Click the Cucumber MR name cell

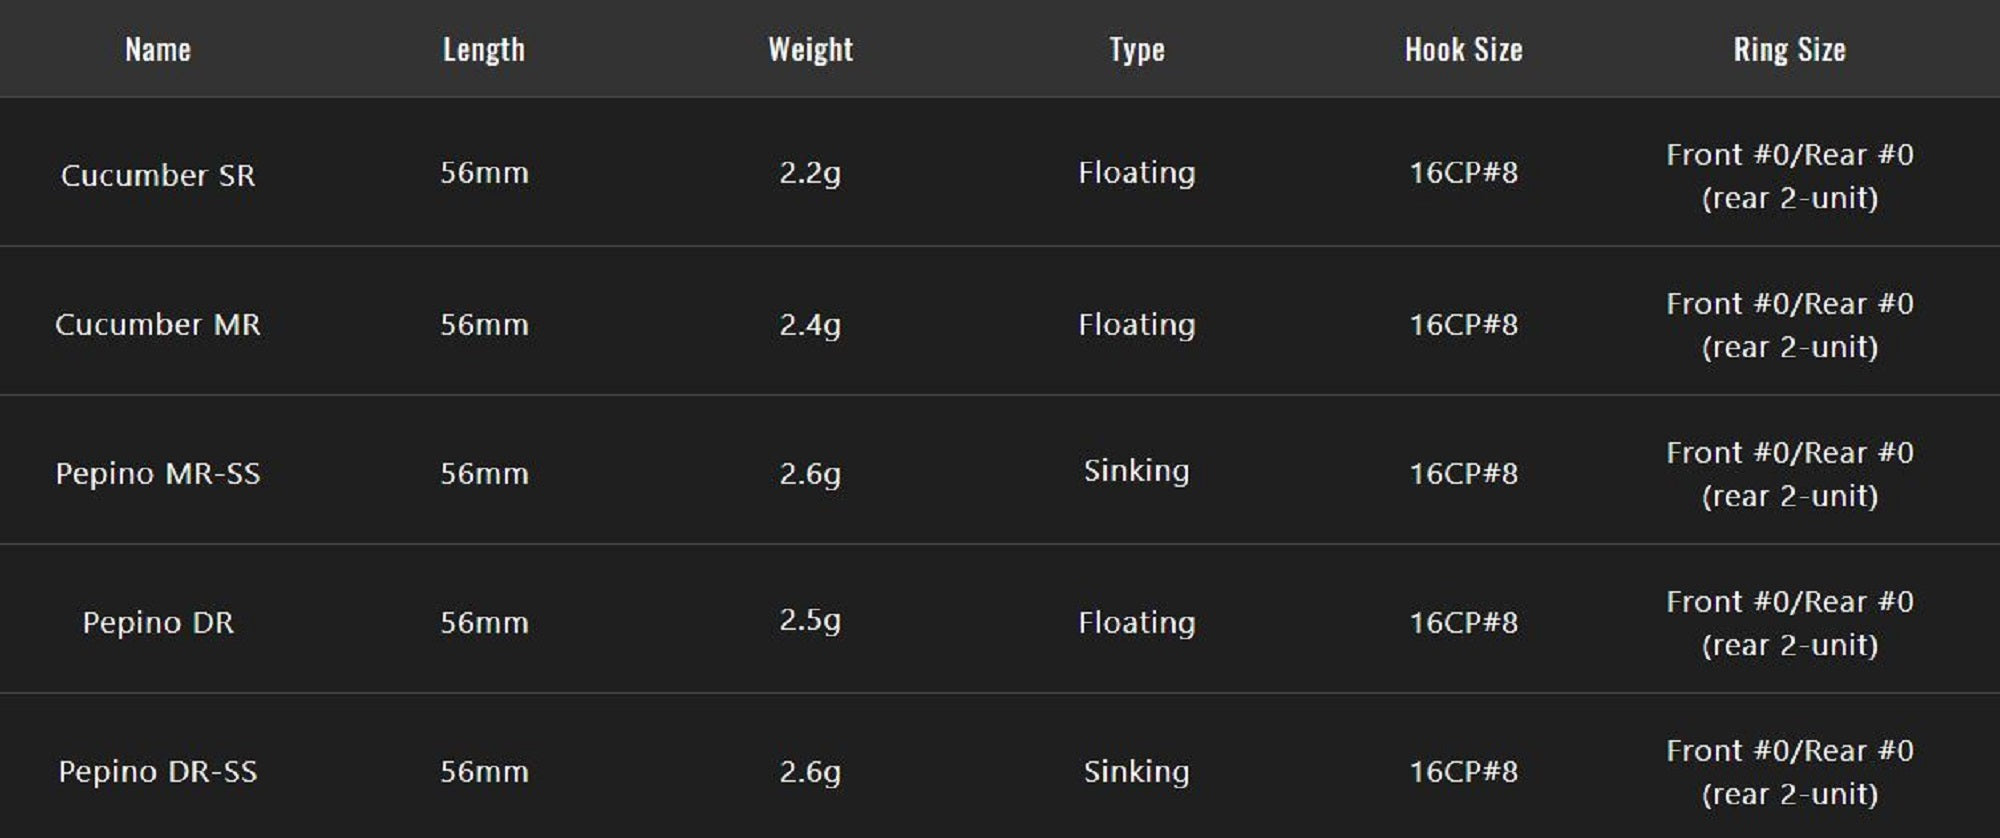[158, 324]
